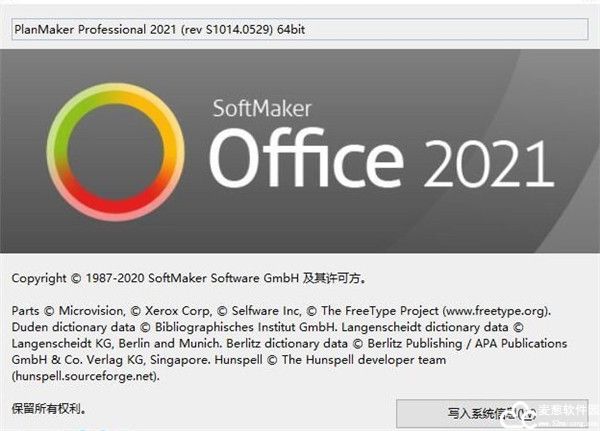This screenshot has width=600, height=431.
Task: Click the 保留所有权利 text
Action: 49,408
